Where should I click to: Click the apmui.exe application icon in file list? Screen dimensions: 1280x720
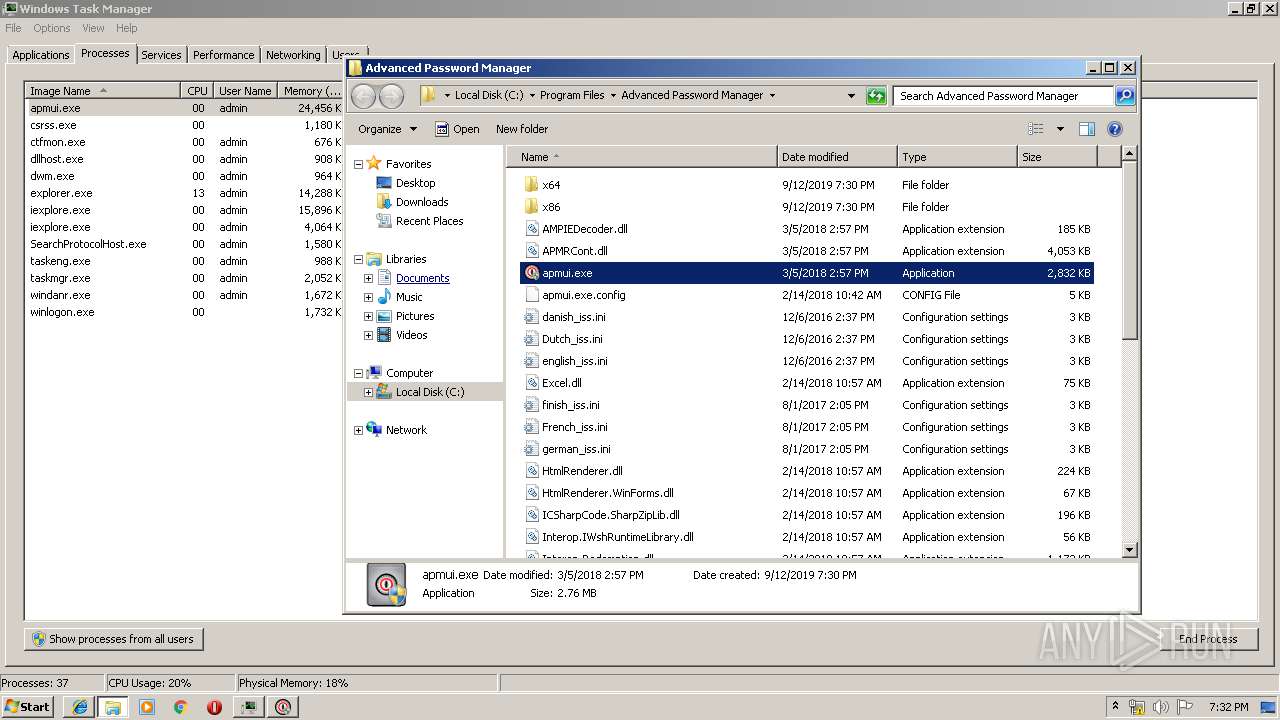[x=531, y=273]
